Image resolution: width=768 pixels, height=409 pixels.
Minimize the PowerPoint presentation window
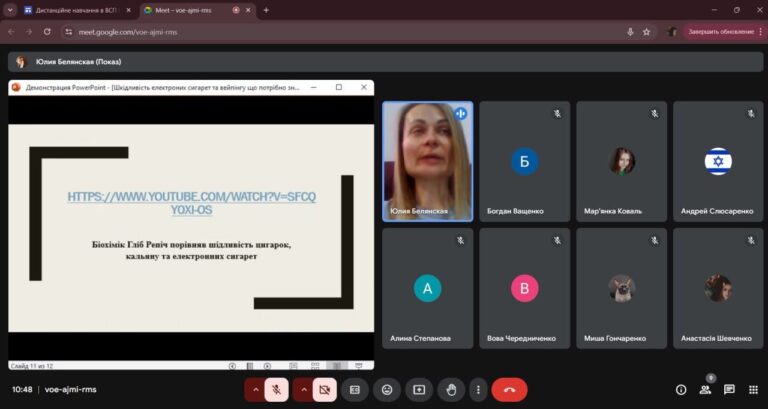coord(313,87)
